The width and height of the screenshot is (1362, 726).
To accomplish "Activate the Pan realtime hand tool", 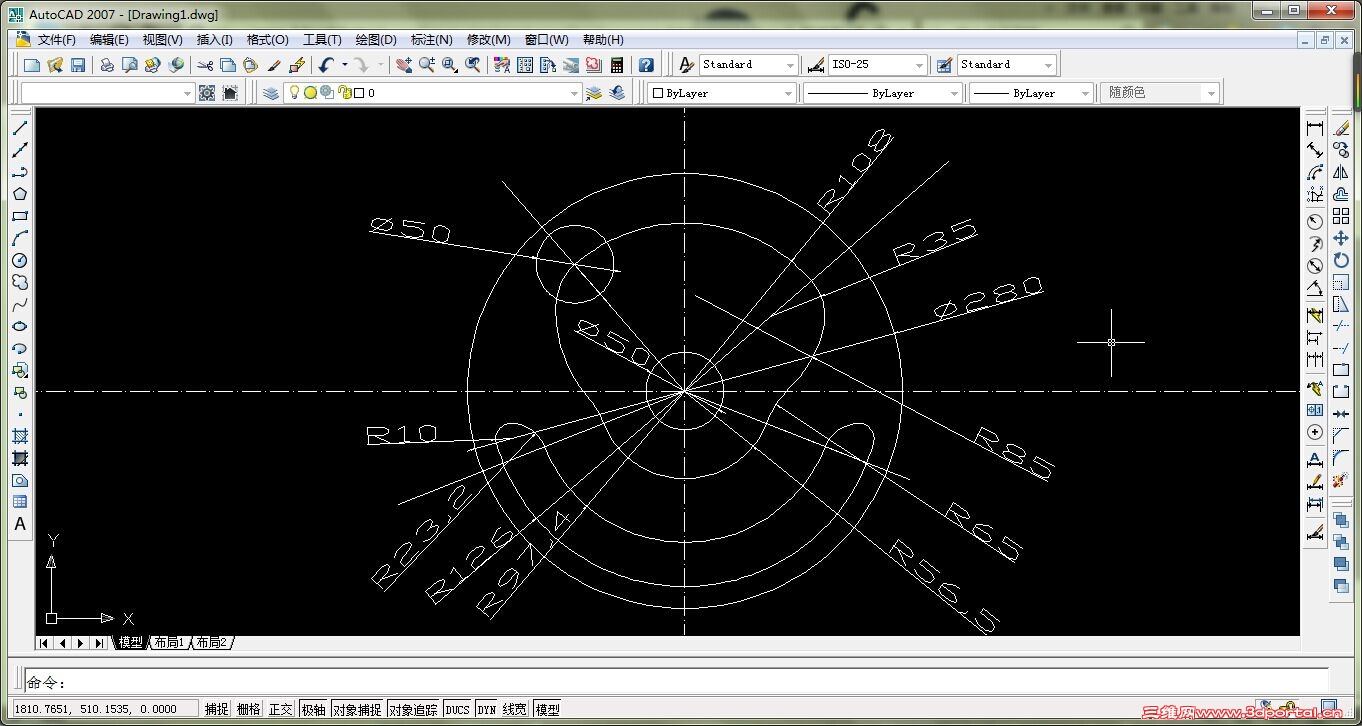I will pyautogui.click(x=404, y=65).
